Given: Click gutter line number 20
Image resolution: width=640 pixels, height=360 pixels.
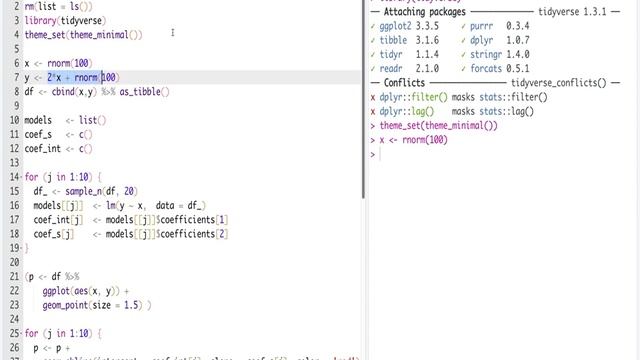Looking at the screenshot, I should 14,262.
